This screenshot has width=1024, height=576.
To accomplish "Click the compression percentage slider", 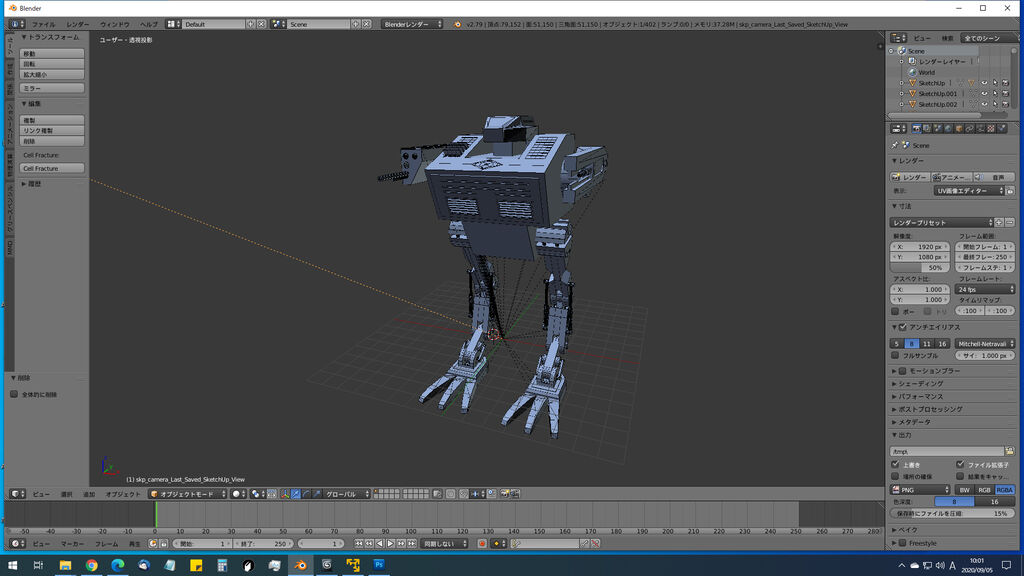I will pos(952,513).
